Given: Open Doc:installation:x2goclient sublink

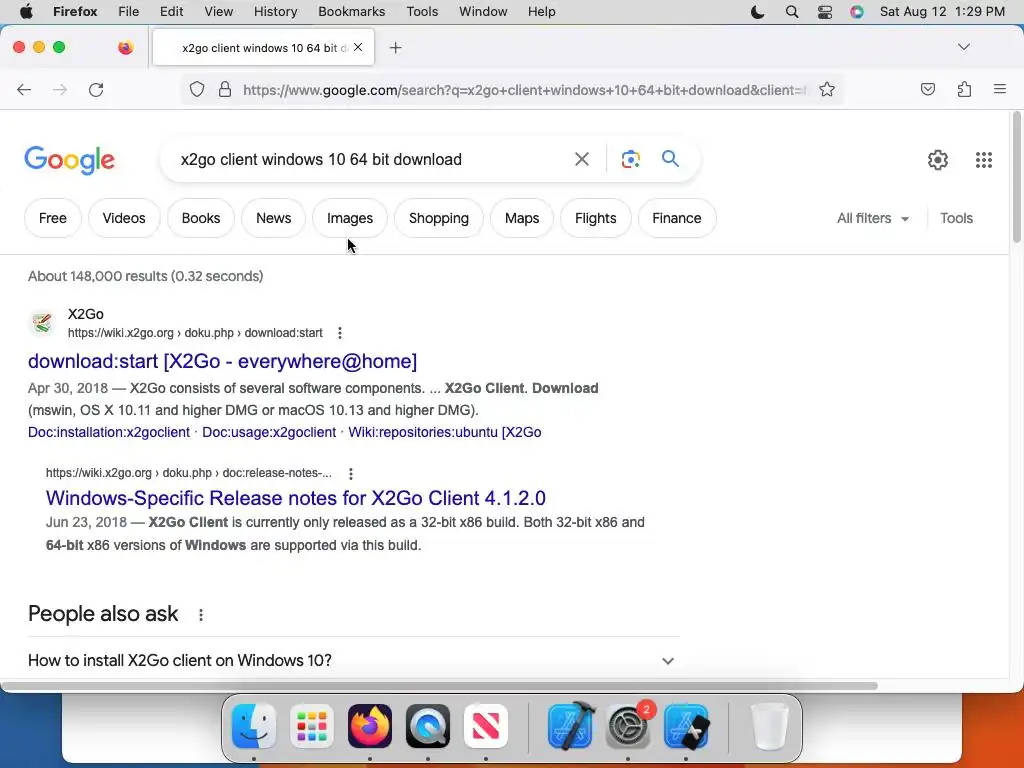Looking at the screenshot, I should (x=108, y=432).
